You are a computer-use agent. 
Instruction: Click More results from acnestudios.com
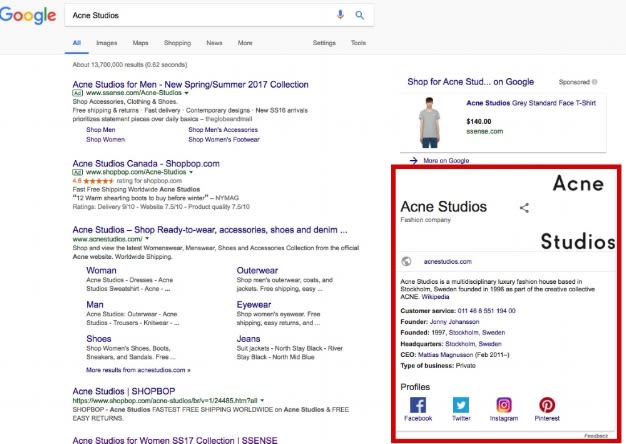click(x=138, y=370)
